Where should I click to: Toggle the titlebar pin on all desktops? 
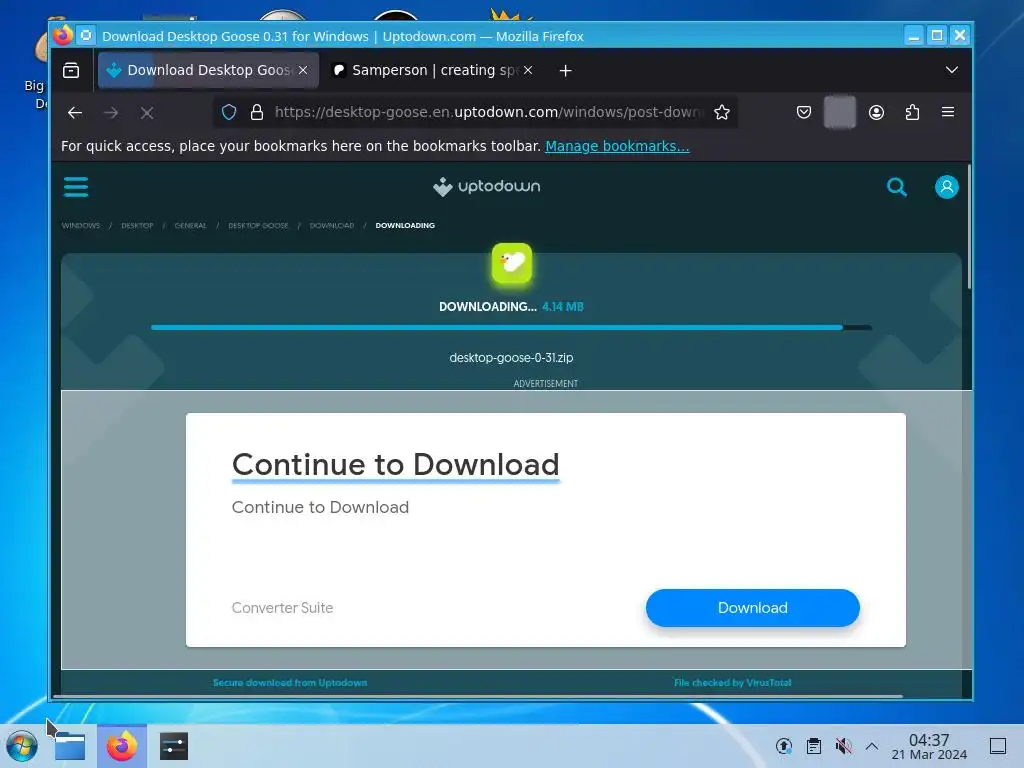86,35
